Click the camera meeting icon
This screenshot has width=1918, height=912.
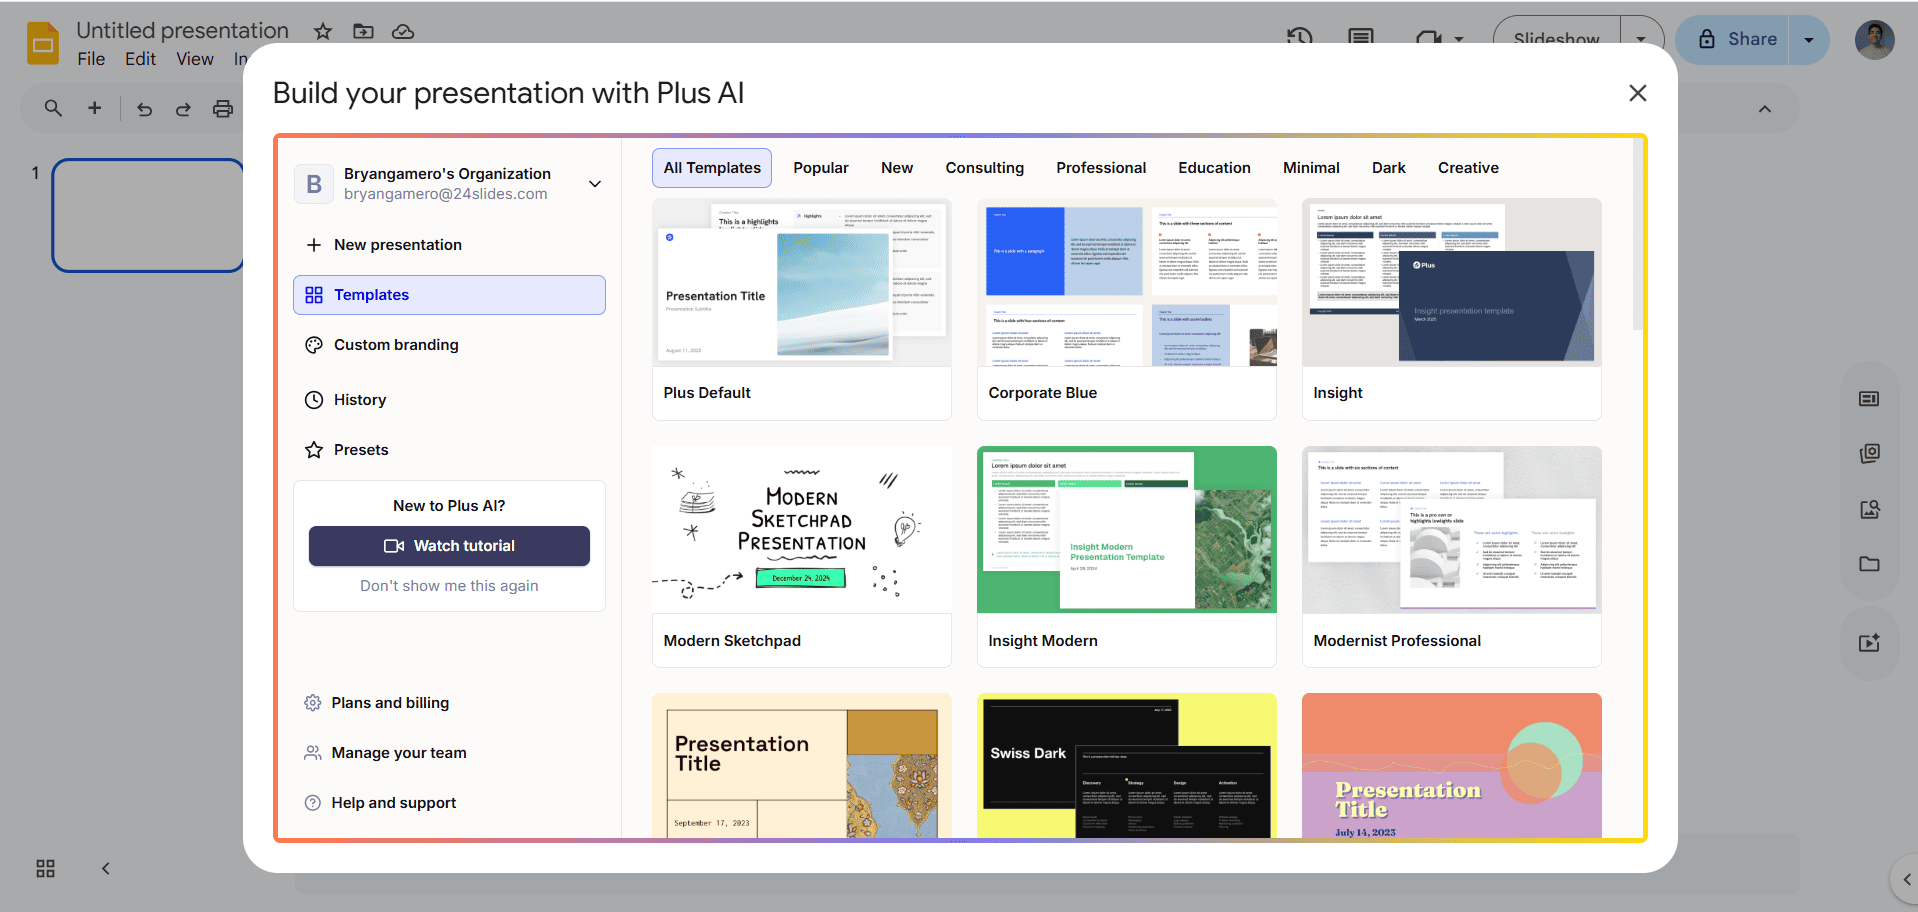pyautogui.click(x=1429, y=38)
